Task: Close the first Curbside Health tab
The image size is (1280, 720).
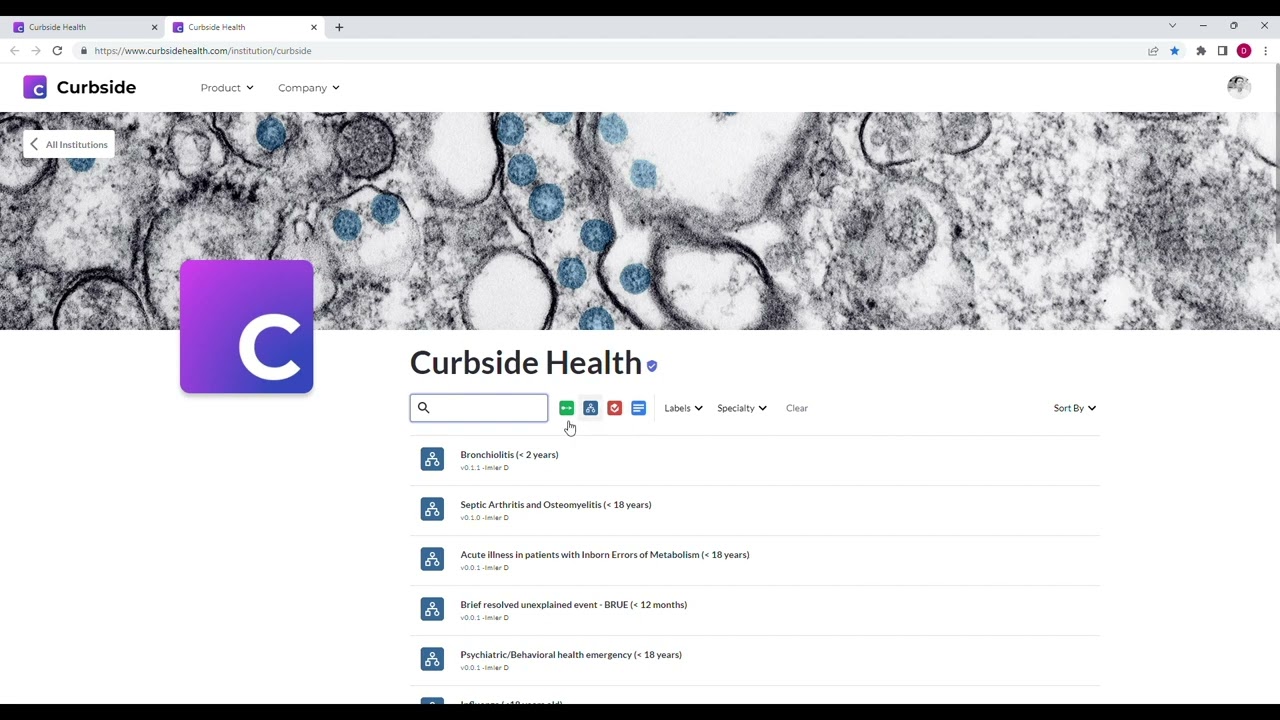Action: click(x=154, y=27)
